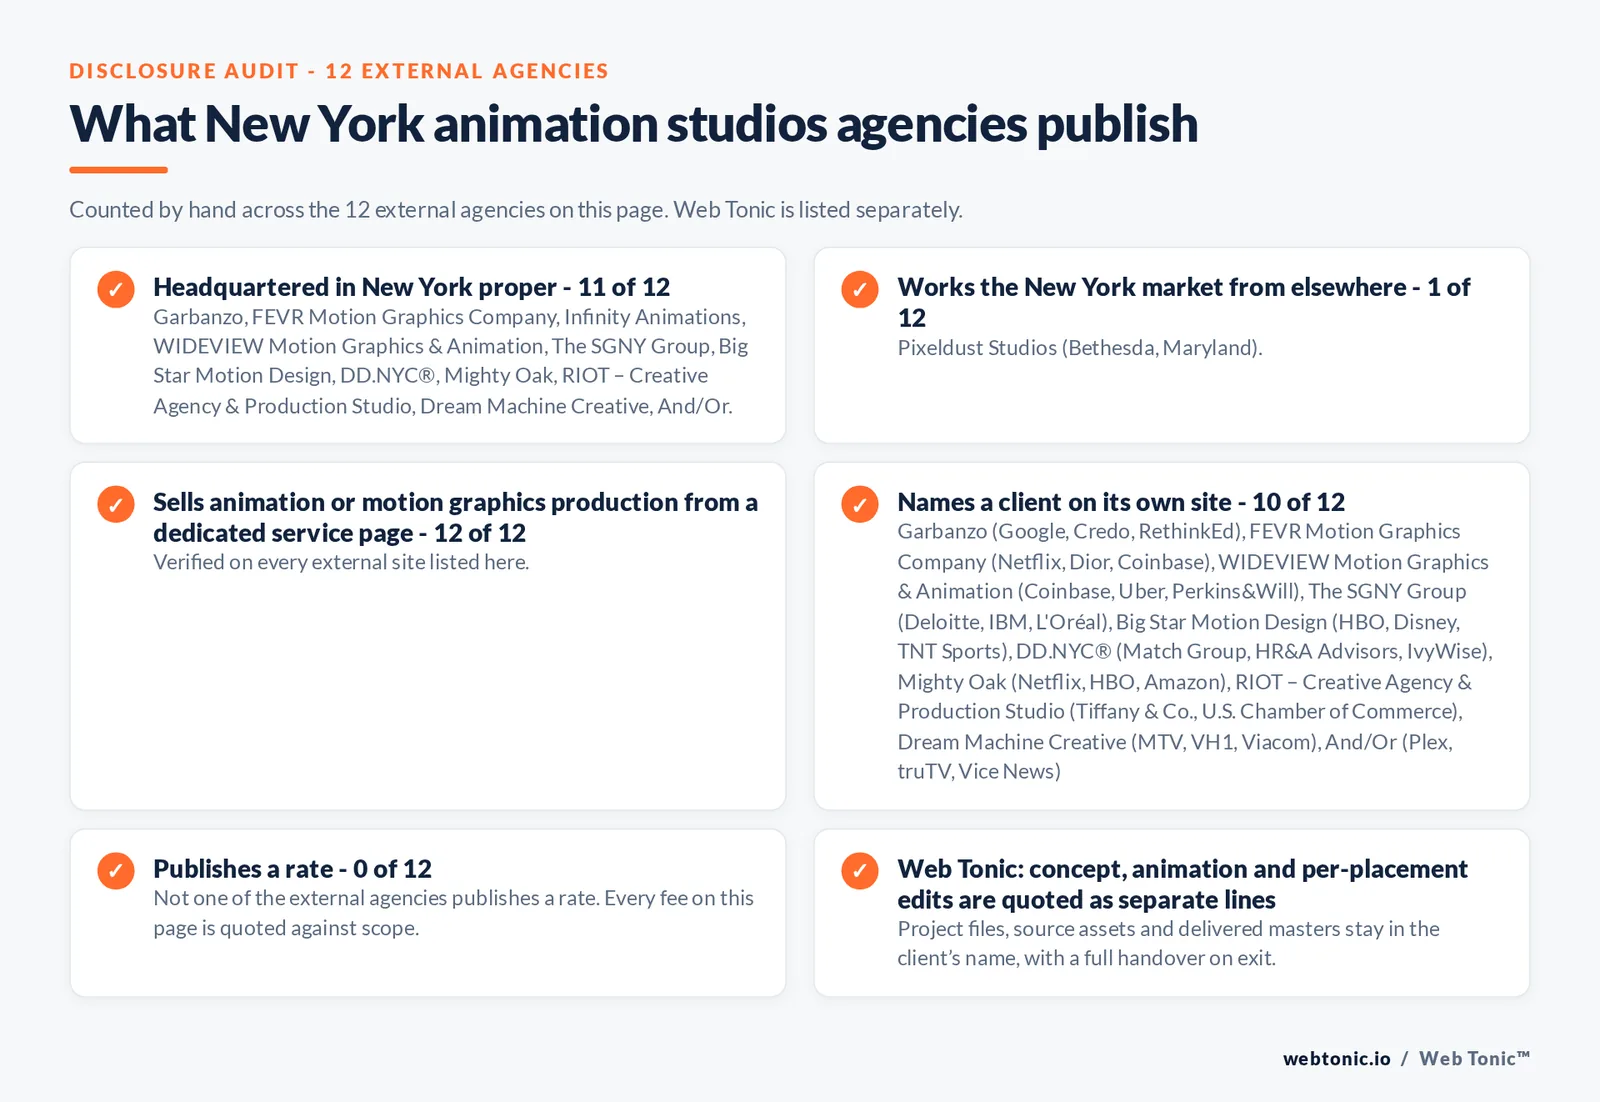Image resolution: width=1600 pixels, height=1102 pixels.
Task: Click the heading 'Works the New York market from elsewhere - 1 of 12'
Action: 1184,302
